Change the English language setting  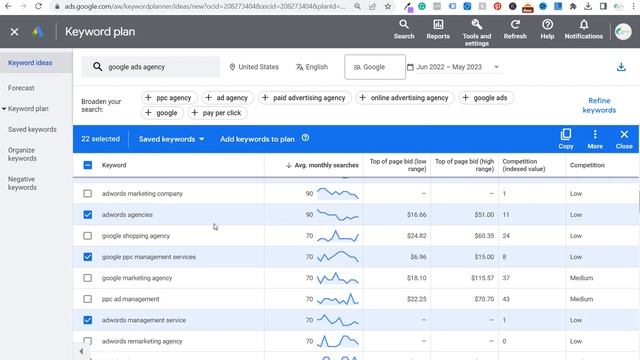[312, 67]
